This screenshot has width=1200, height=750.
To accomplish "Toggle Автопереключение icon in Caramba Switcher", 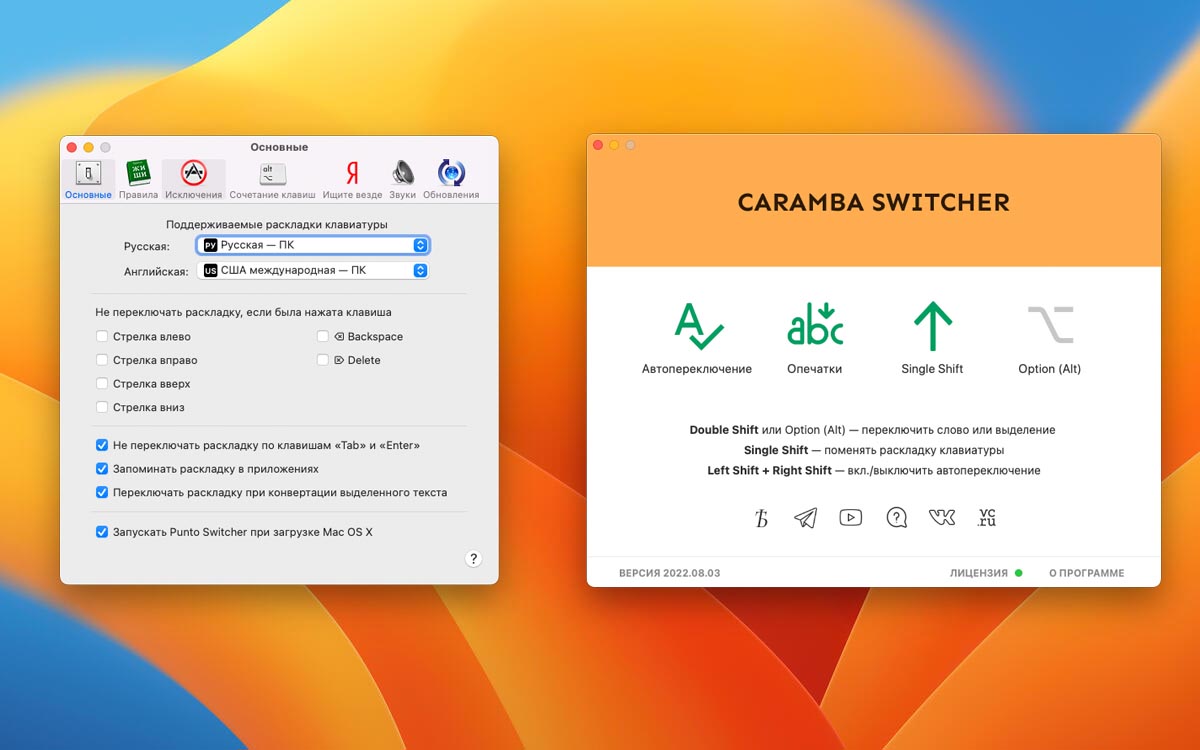I will click(x=697, y=327).
